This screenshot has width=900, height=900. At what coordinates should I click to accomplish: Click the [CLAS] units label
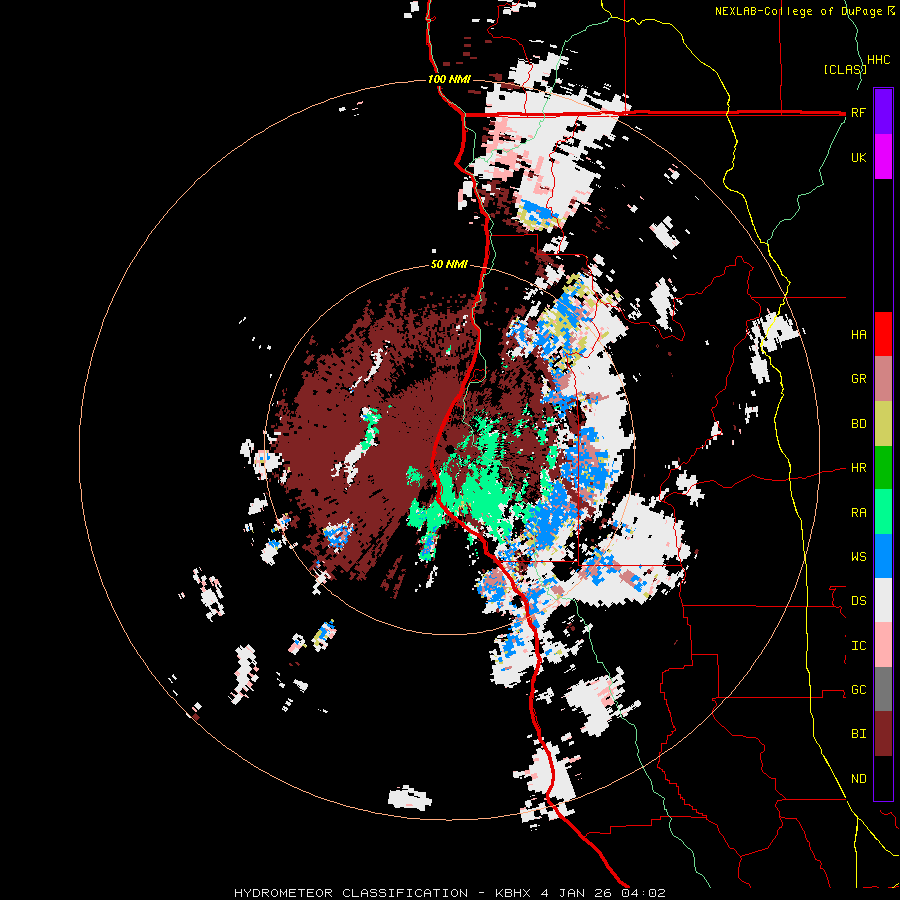844,70
